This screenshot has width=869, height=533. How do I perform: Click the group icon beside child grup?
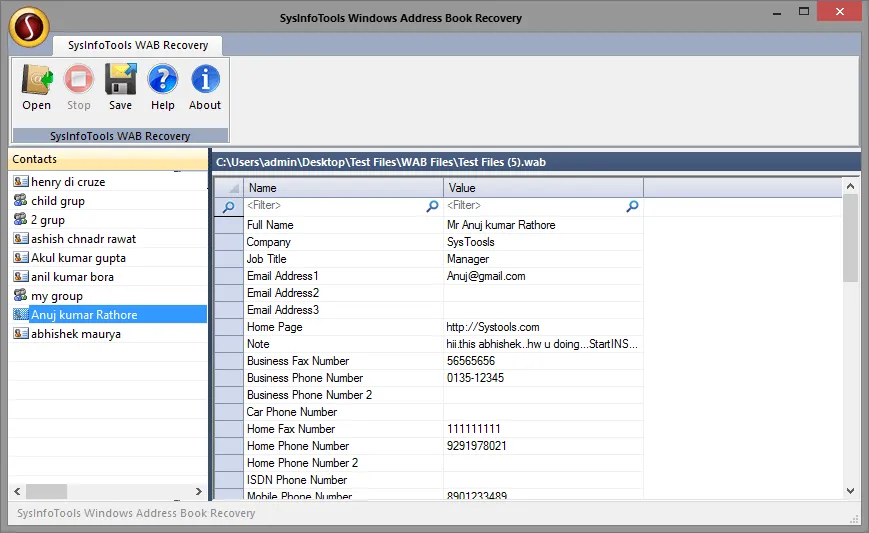tap(21, 200)
